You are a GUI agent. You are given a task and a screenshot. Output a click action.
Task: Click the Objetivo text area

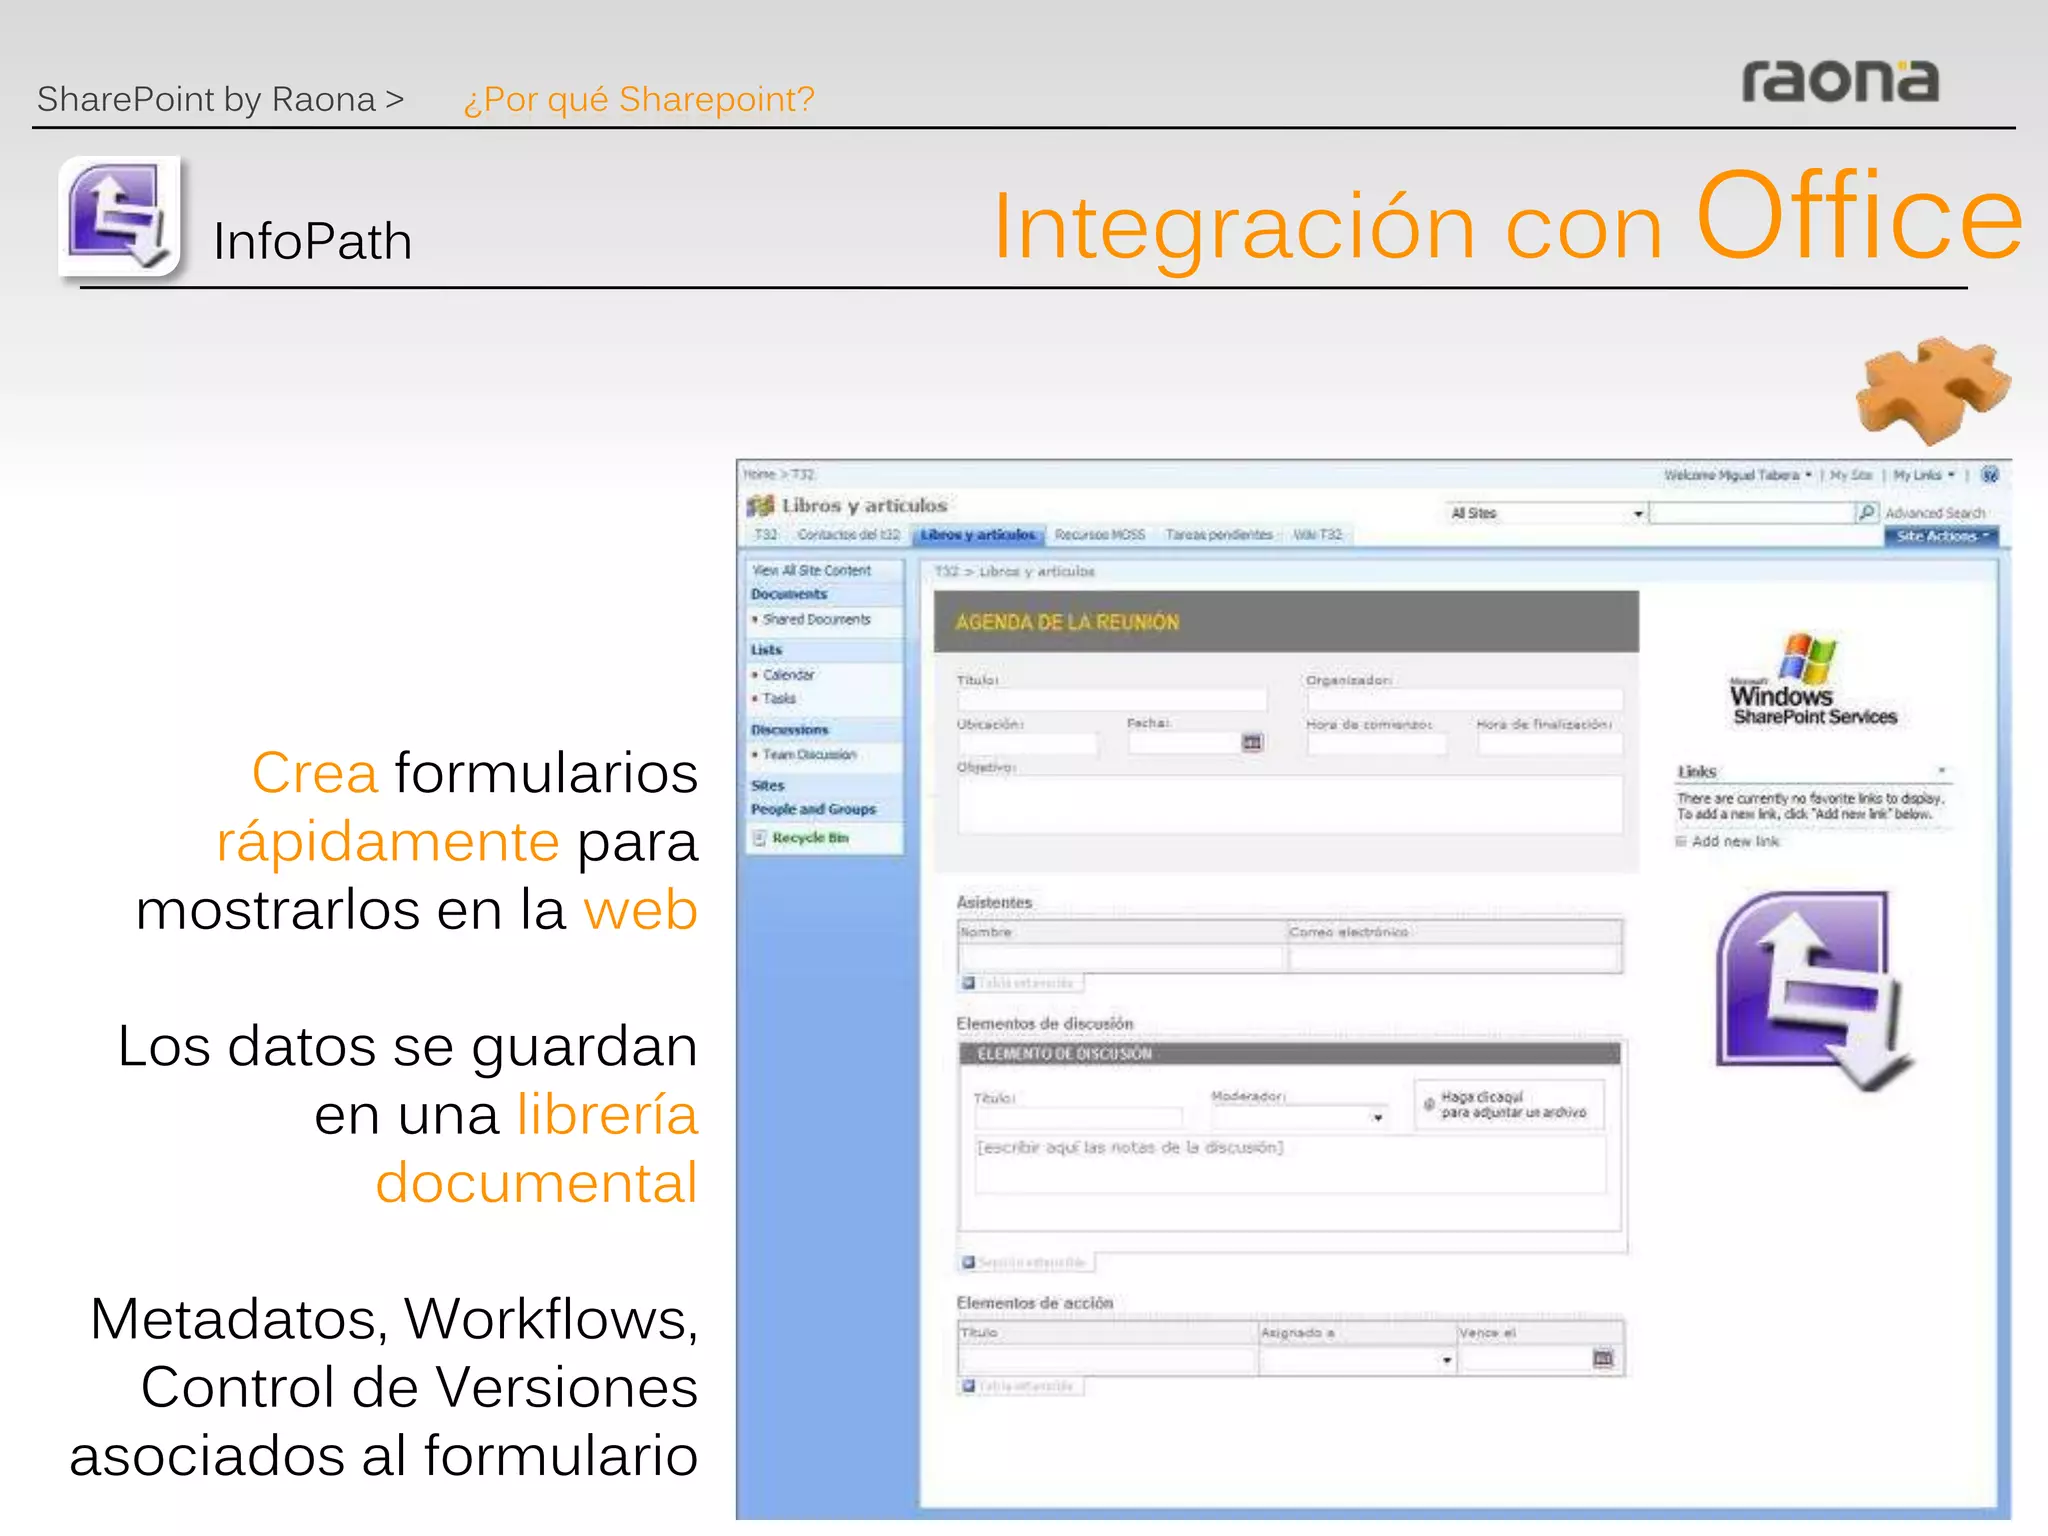pos(1290,805)
